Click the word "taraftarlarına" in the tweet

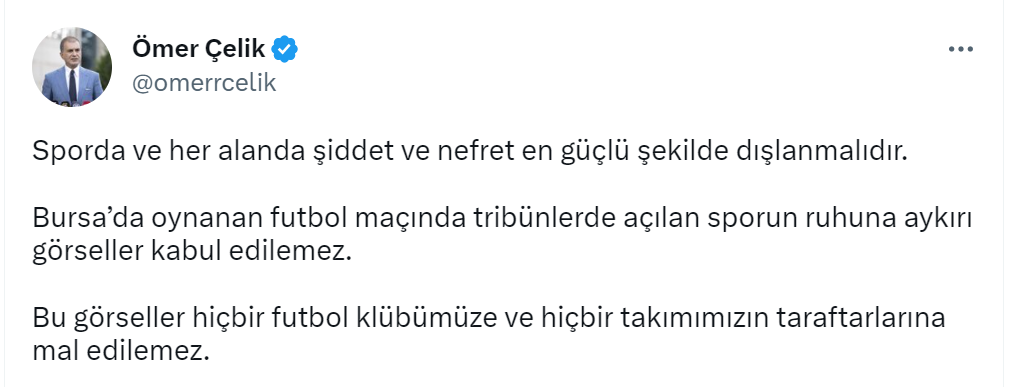862,319
